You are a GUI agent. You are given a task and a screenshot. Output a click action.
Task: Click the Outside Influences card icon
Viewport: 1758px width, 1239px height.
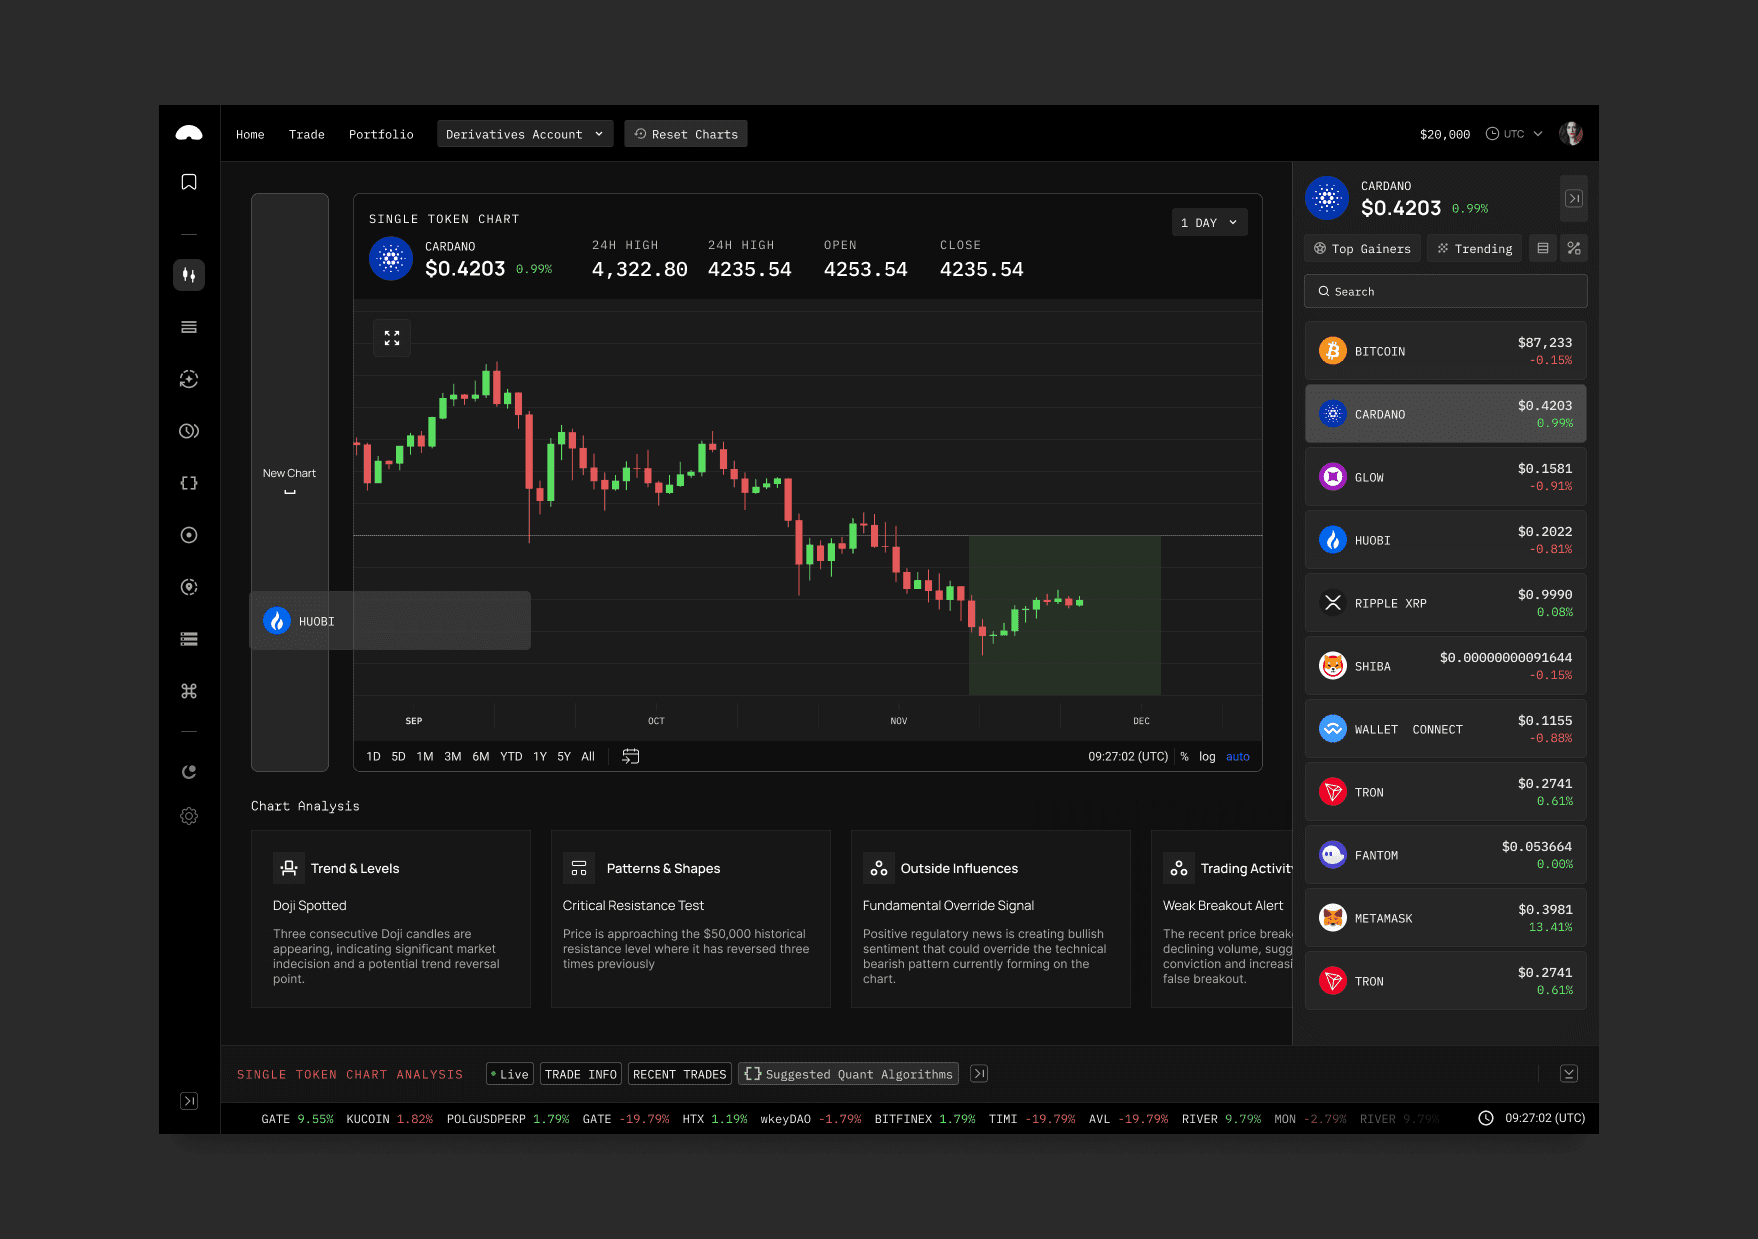879,868
